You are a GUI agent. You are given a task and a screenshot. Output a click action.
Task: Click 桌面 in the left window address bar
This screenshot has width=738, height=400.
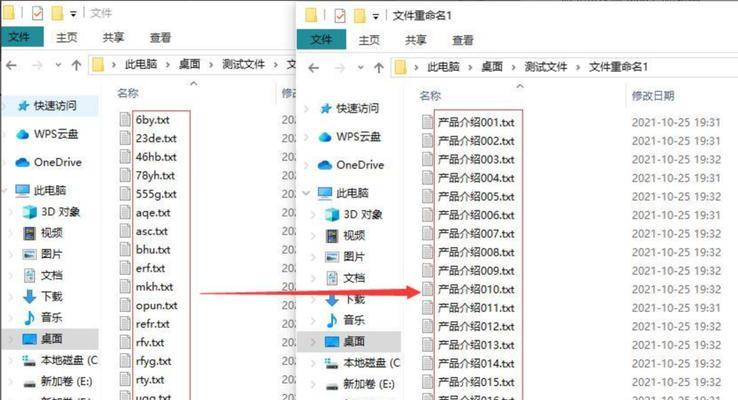point(190,64)
